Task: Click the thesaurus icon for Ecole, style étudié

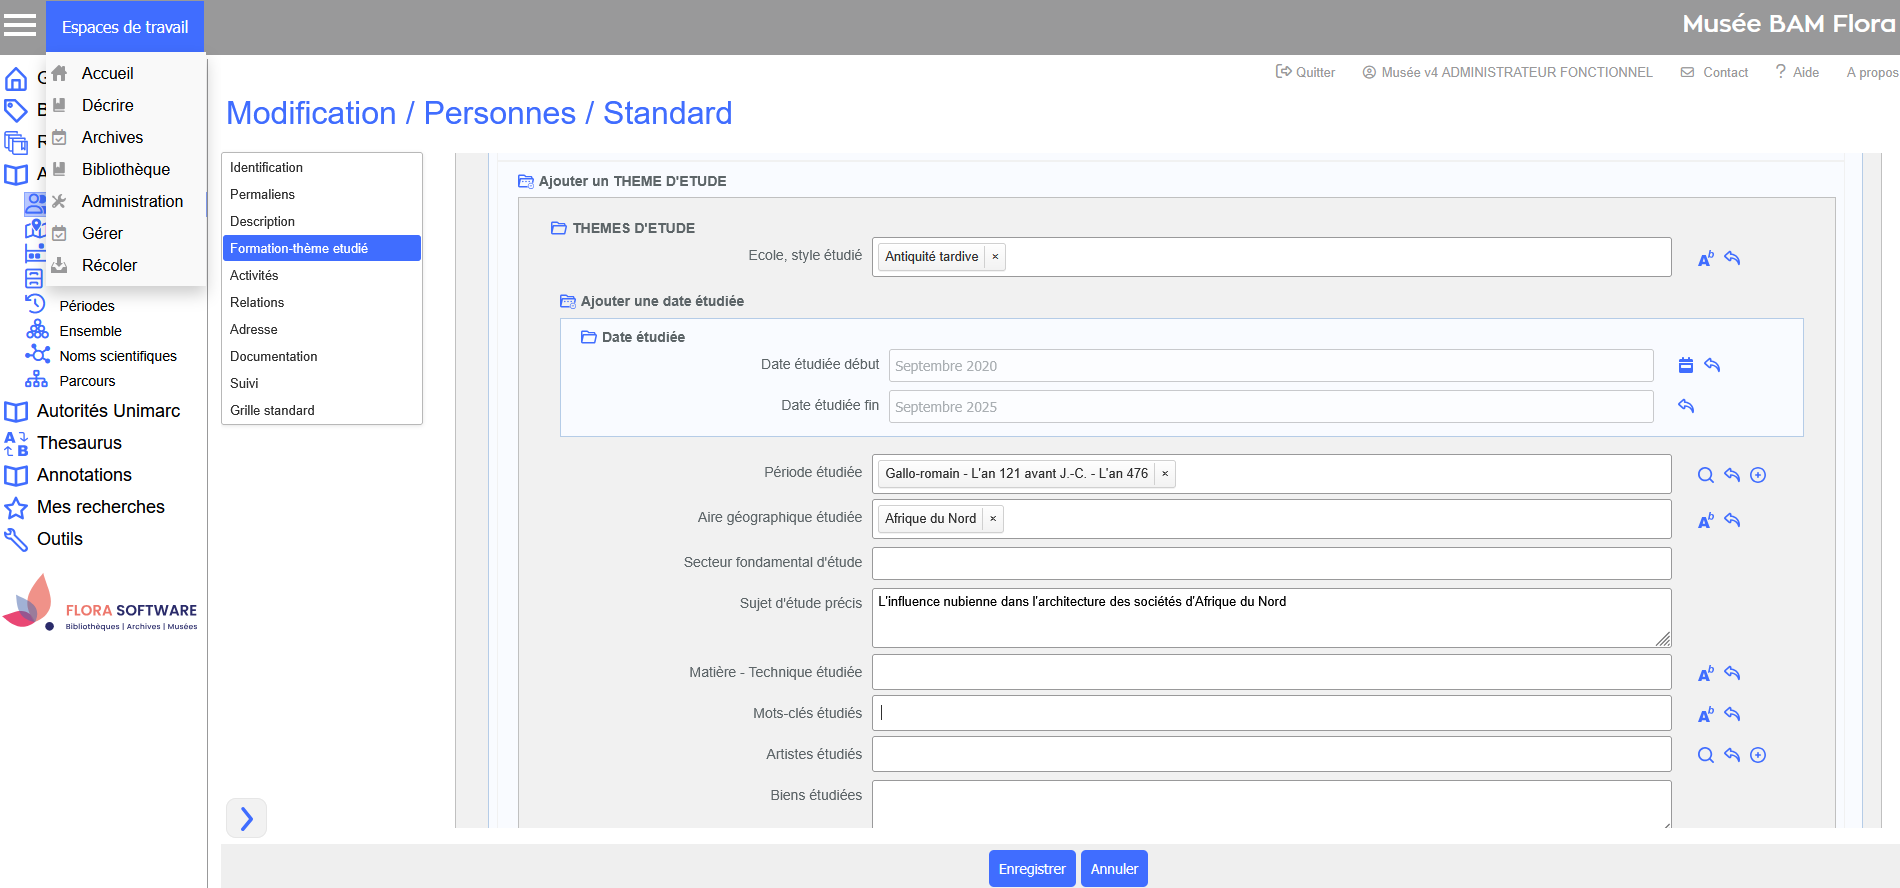Action: pos(1706,259)
